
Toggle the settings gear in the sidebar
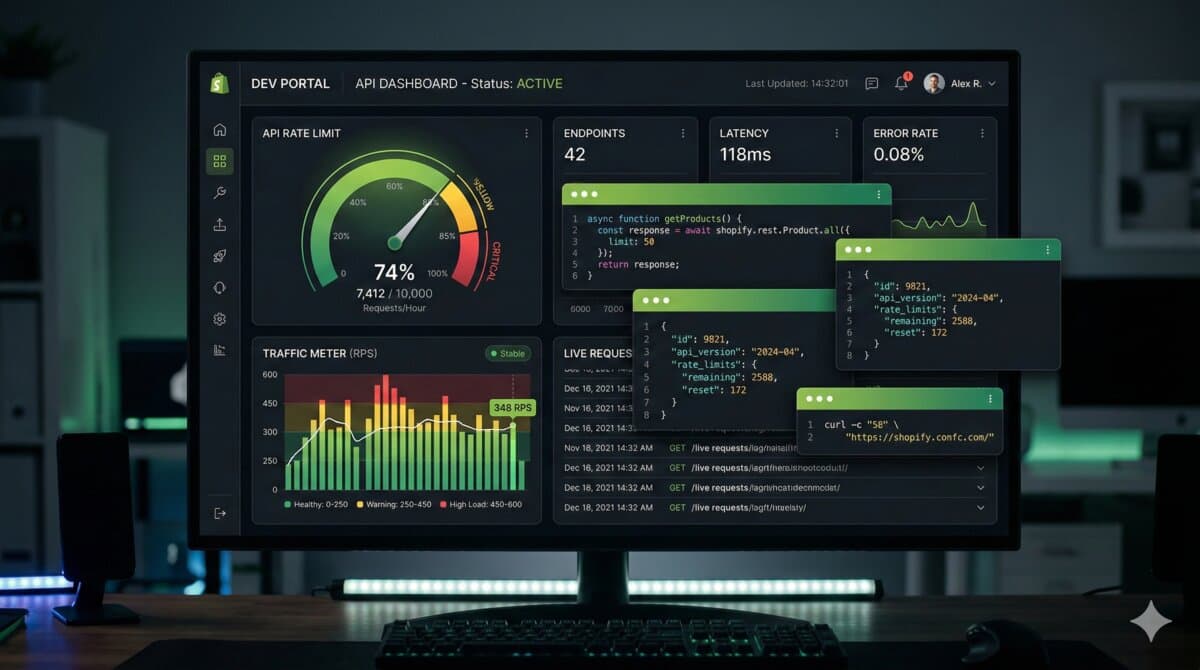click(x=221, y=319)
